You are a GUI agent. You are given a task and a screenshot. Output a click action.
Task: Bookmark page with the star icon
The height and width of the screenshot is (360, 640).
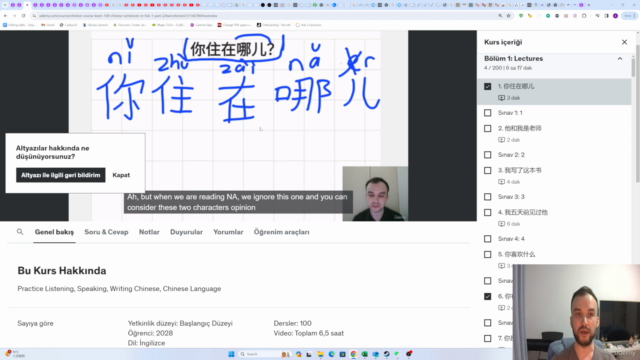coord(509,16)
